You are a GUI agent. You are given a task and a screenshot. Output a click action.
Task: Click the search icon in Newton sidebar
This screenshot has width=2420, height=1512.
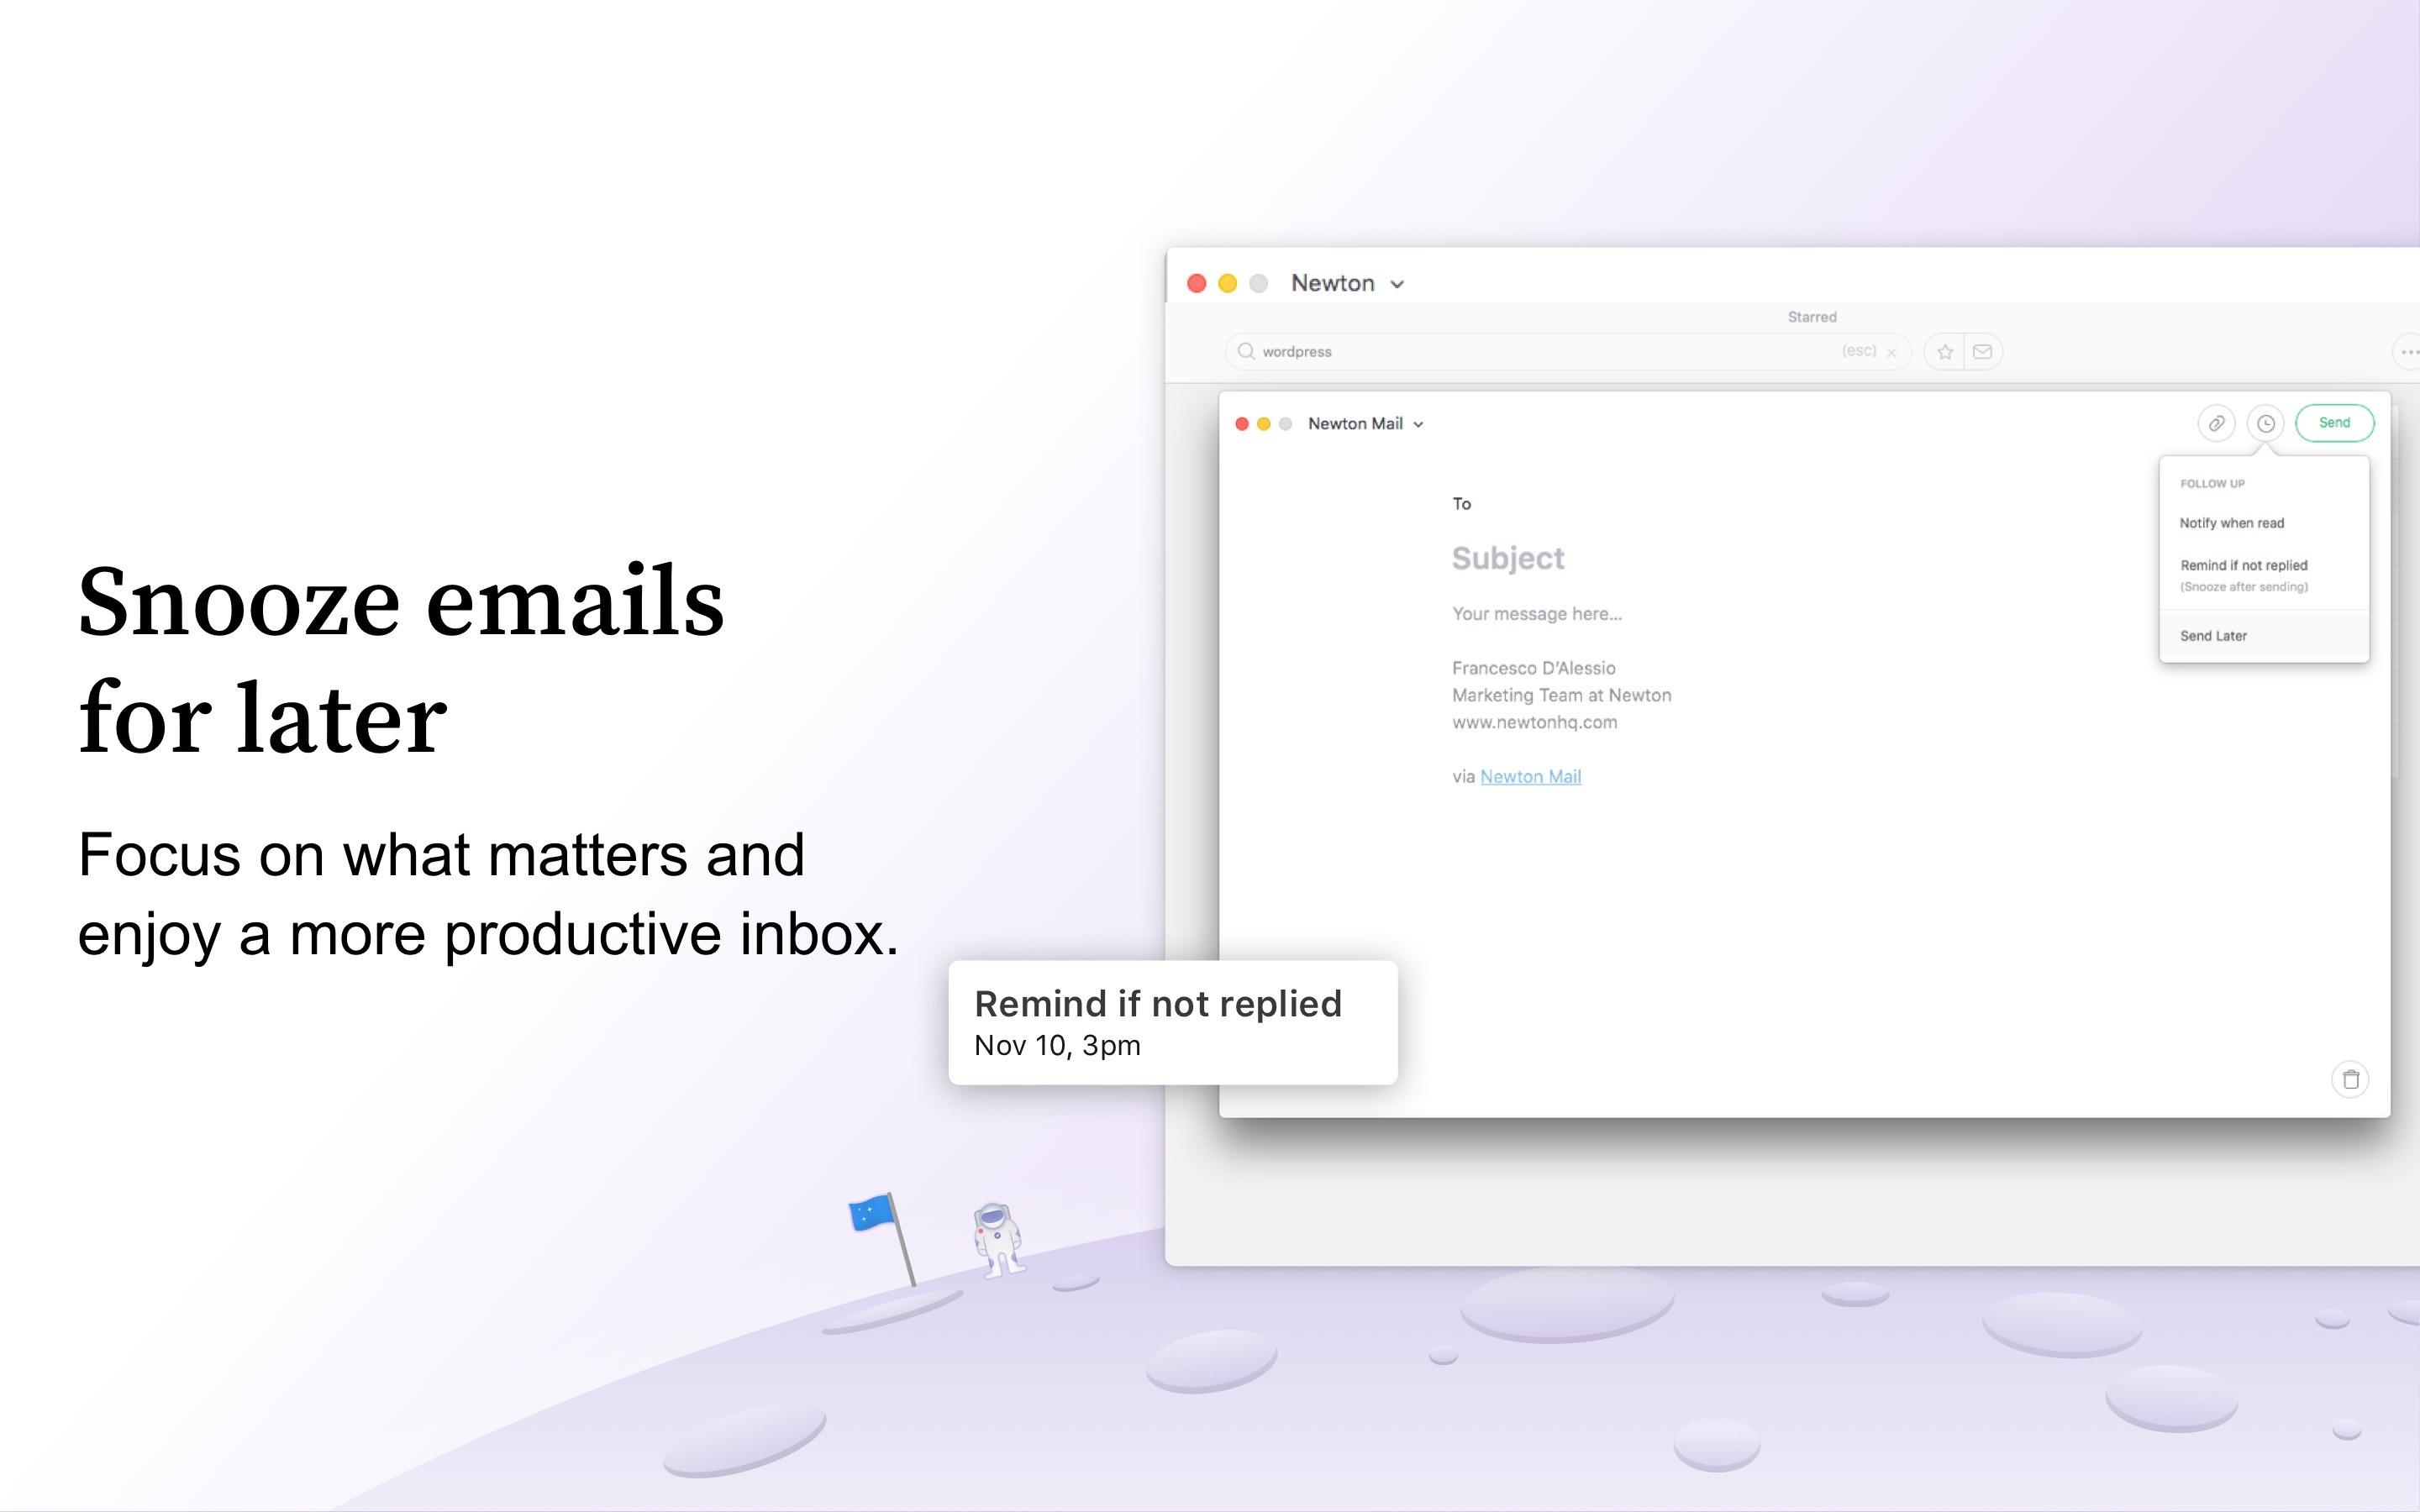1244,350
